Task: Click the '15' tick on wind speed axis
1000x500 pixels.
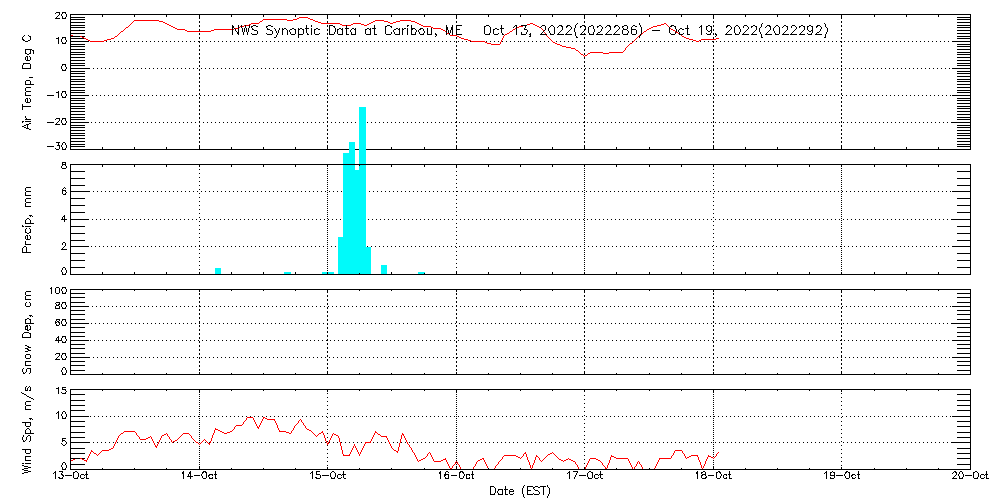Action: 60,391
